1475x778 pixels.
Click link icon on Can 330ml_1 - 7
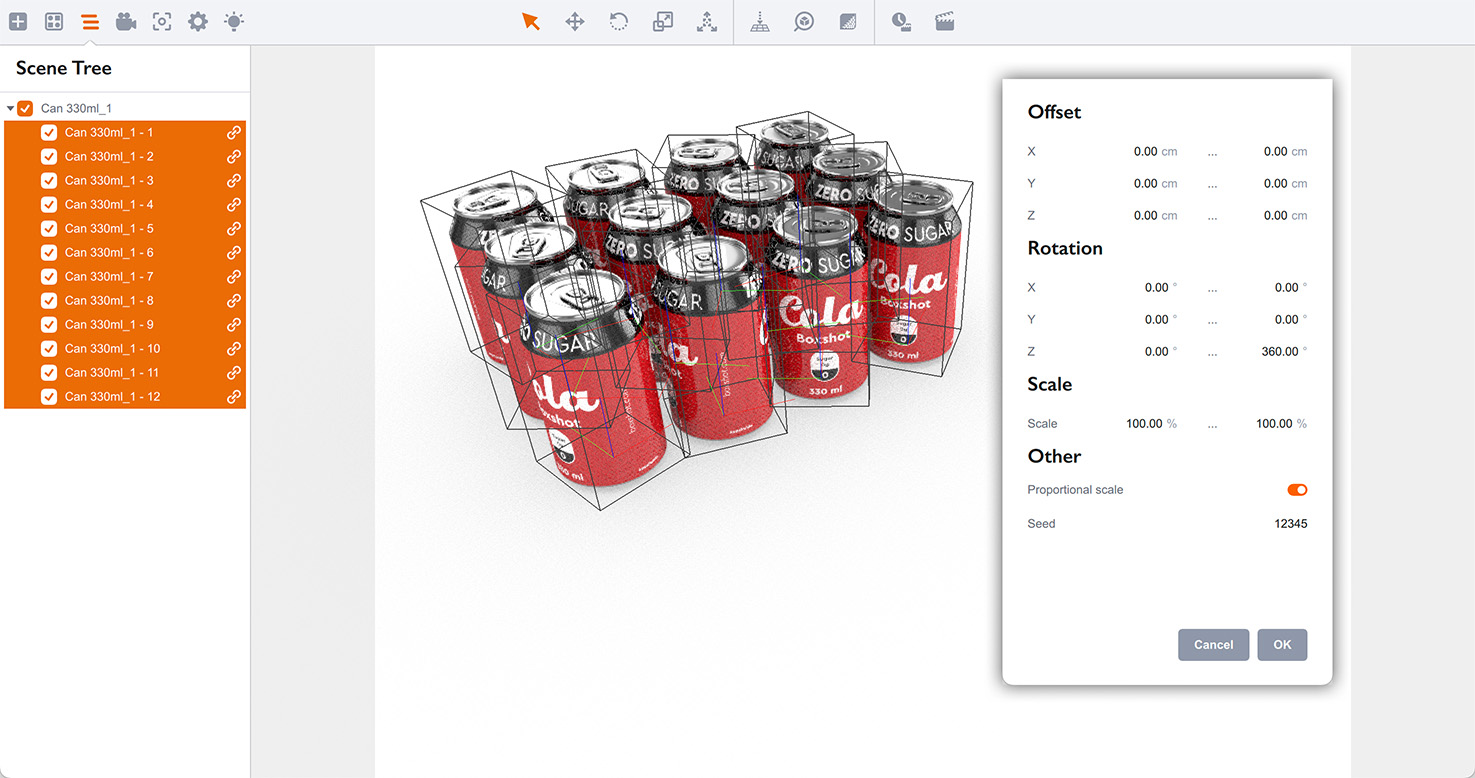[234, 276]
